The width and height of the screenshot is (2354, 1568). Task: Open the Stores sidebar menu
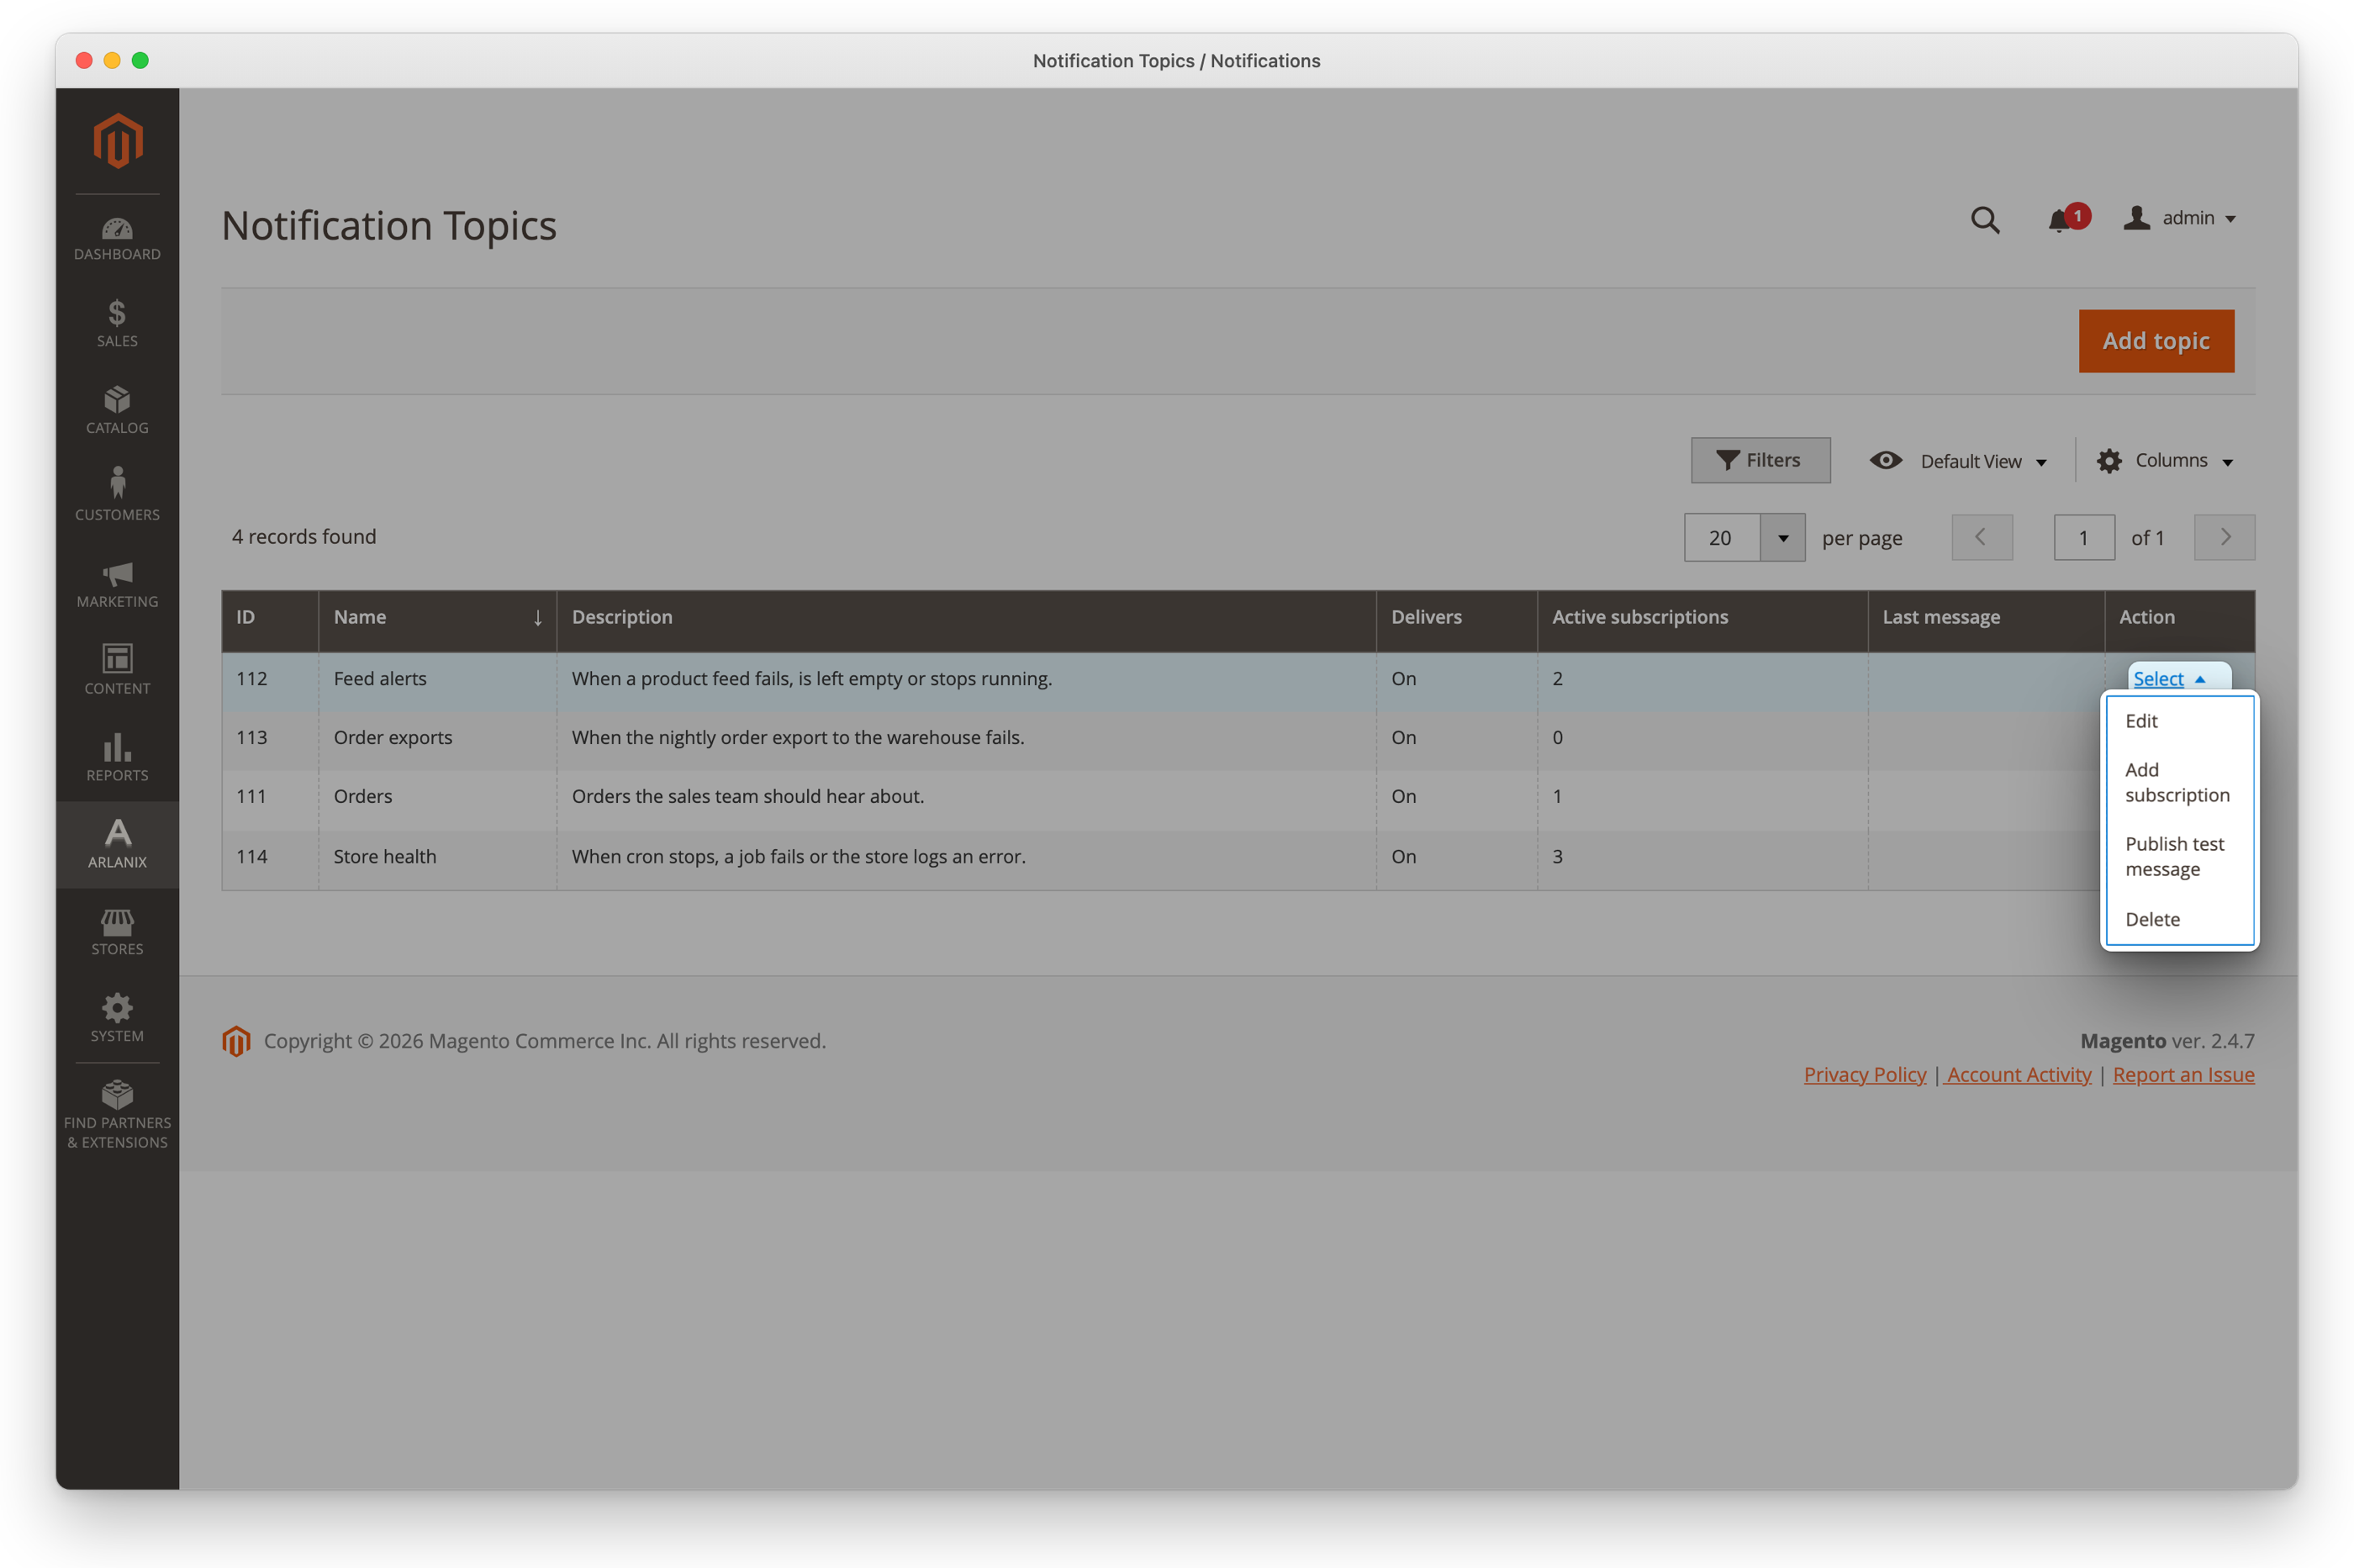tap(117, 932)
